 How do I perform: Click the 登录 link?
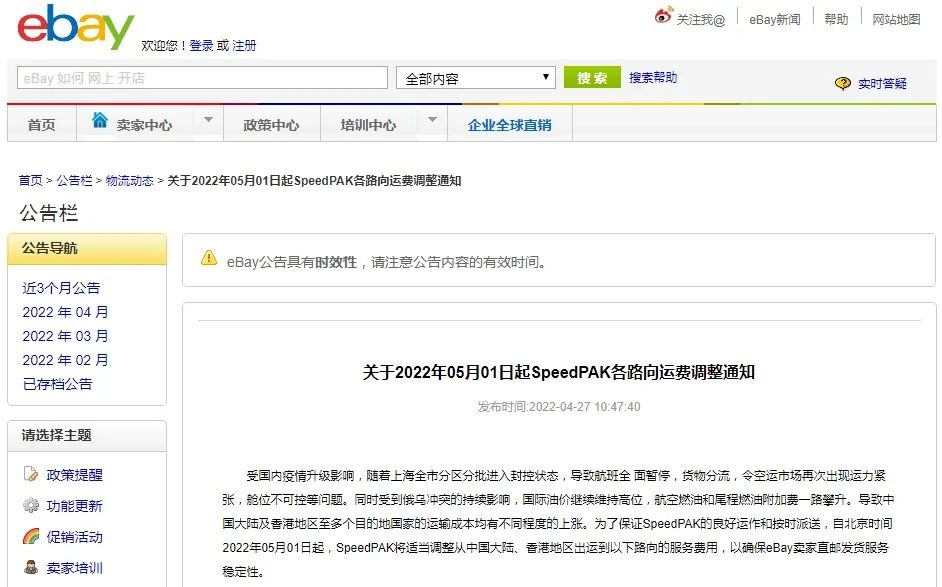(201, 46)
